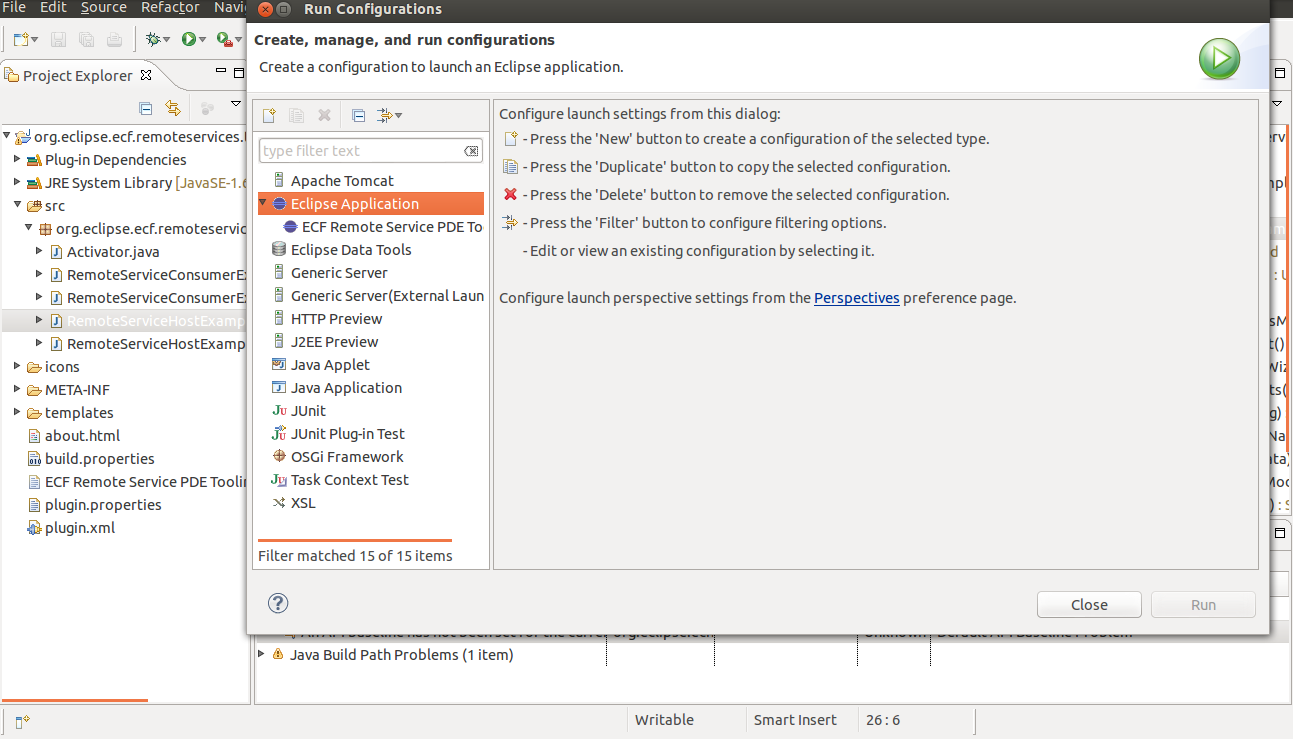Select the Project Explorer tab
Image resolution: width=1293 pixels, height=739 pixels.
click(77, 75)
